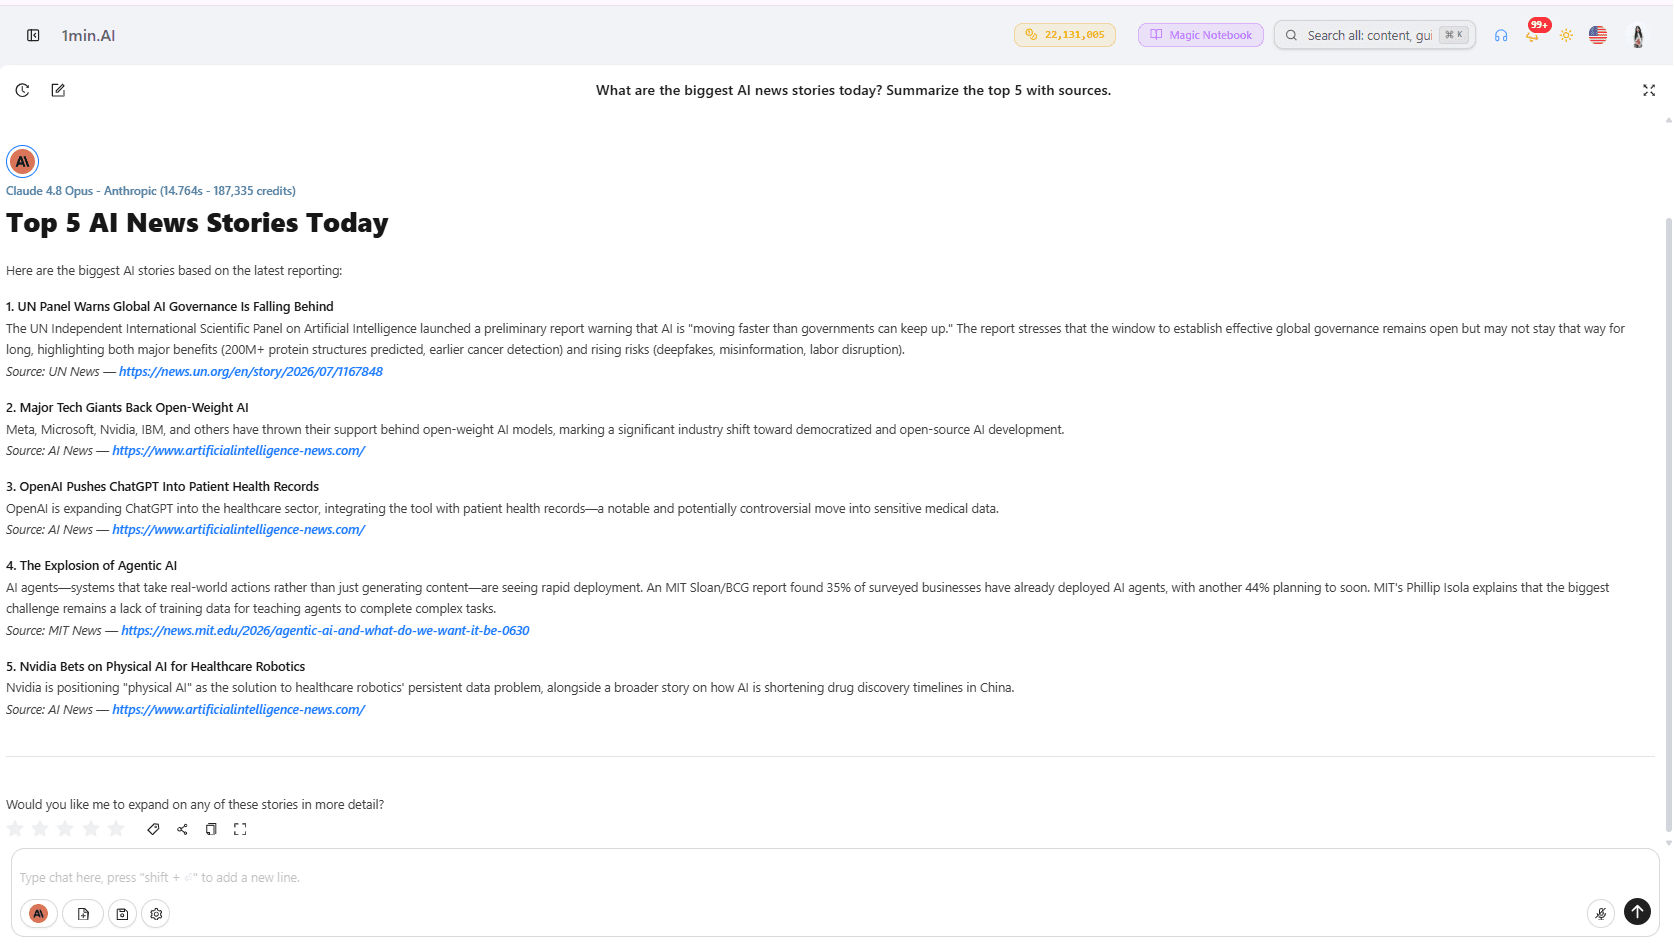Attach a file via document-plus icon
The width and height of the screenshot is (1674, 943).
click(83, 914)
